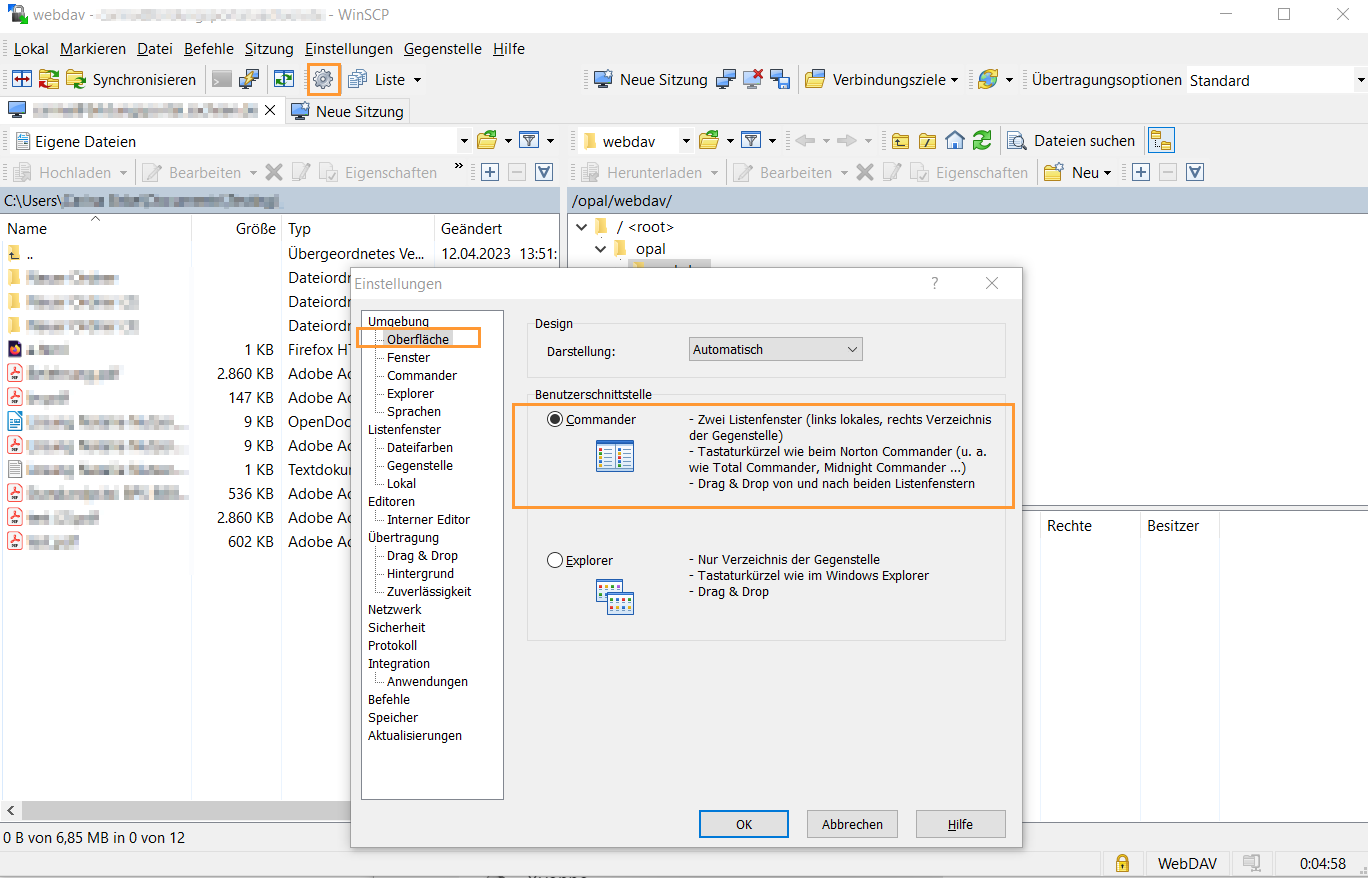This screenshot has width=1368, height=878.
Task: Select the Explorer interface radio button
Action: pos(554,560)
